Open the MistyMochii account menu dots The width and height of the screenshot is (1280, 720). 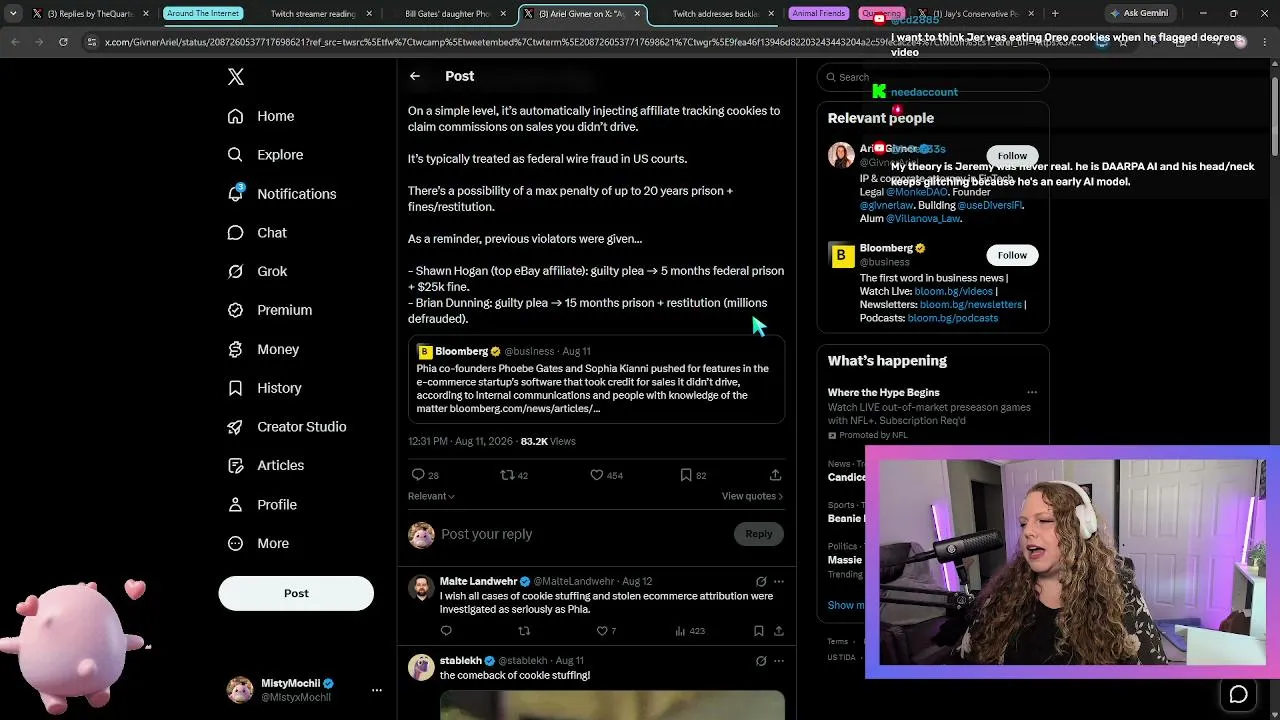[377, 690]
